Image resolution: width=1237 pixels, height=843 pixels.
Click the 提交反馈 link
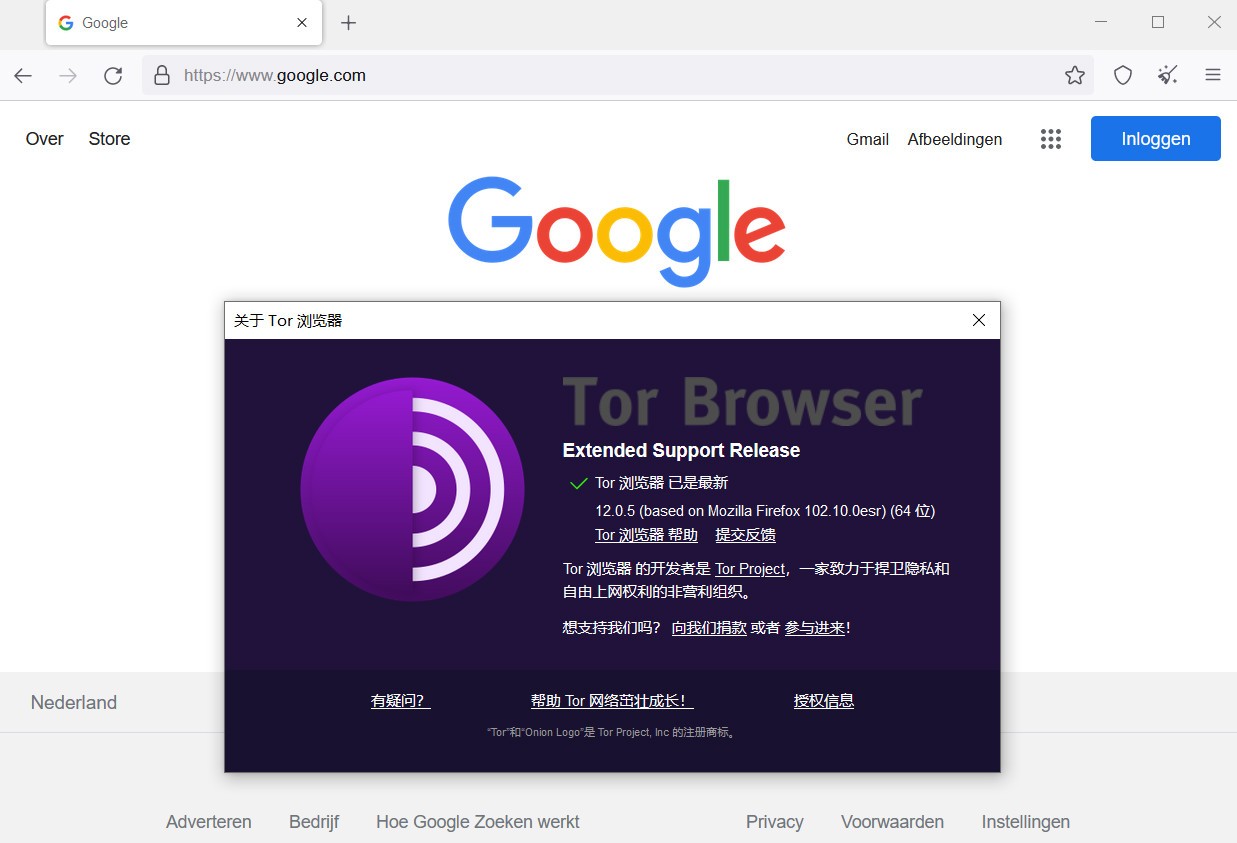746,535
